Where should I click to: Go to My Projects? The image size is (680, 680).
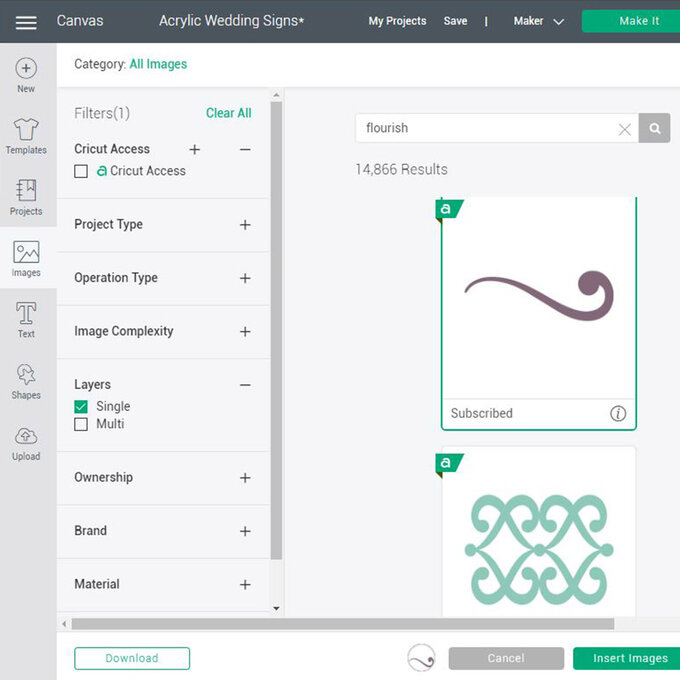[x=397, y=21]
